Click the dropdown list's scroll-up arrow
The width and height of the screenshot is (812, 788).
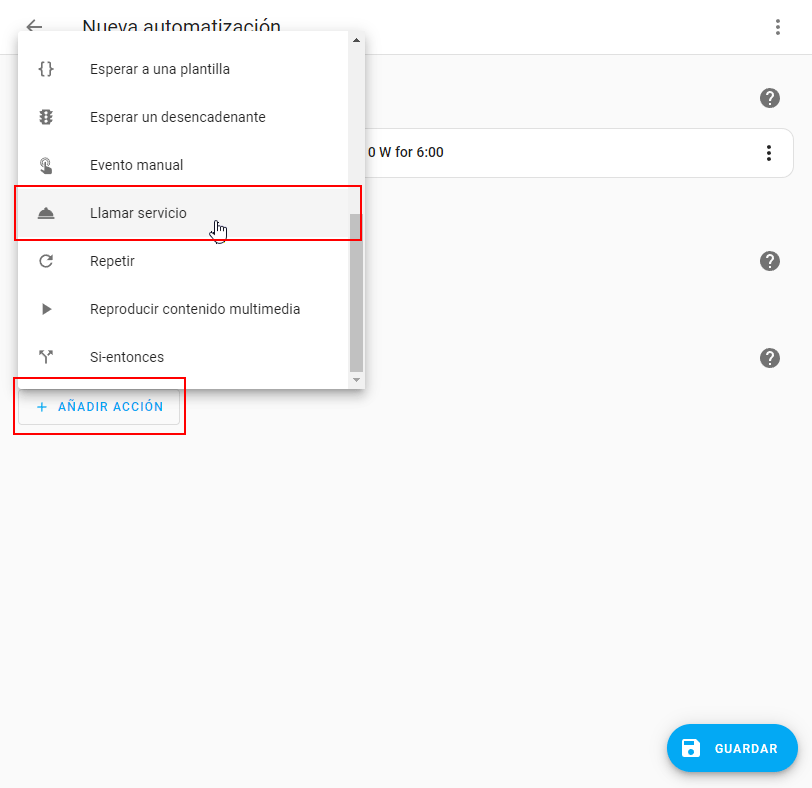[356, 40]
